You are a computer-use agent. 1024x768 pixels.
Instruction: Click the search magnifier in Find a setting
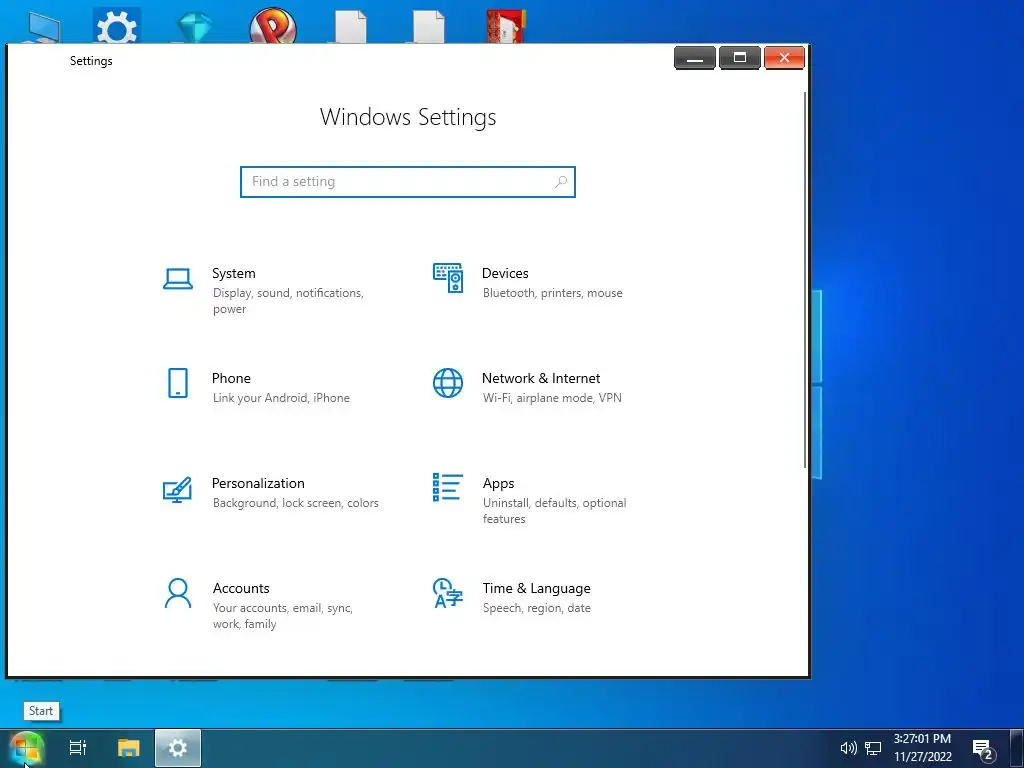(561, 182)
